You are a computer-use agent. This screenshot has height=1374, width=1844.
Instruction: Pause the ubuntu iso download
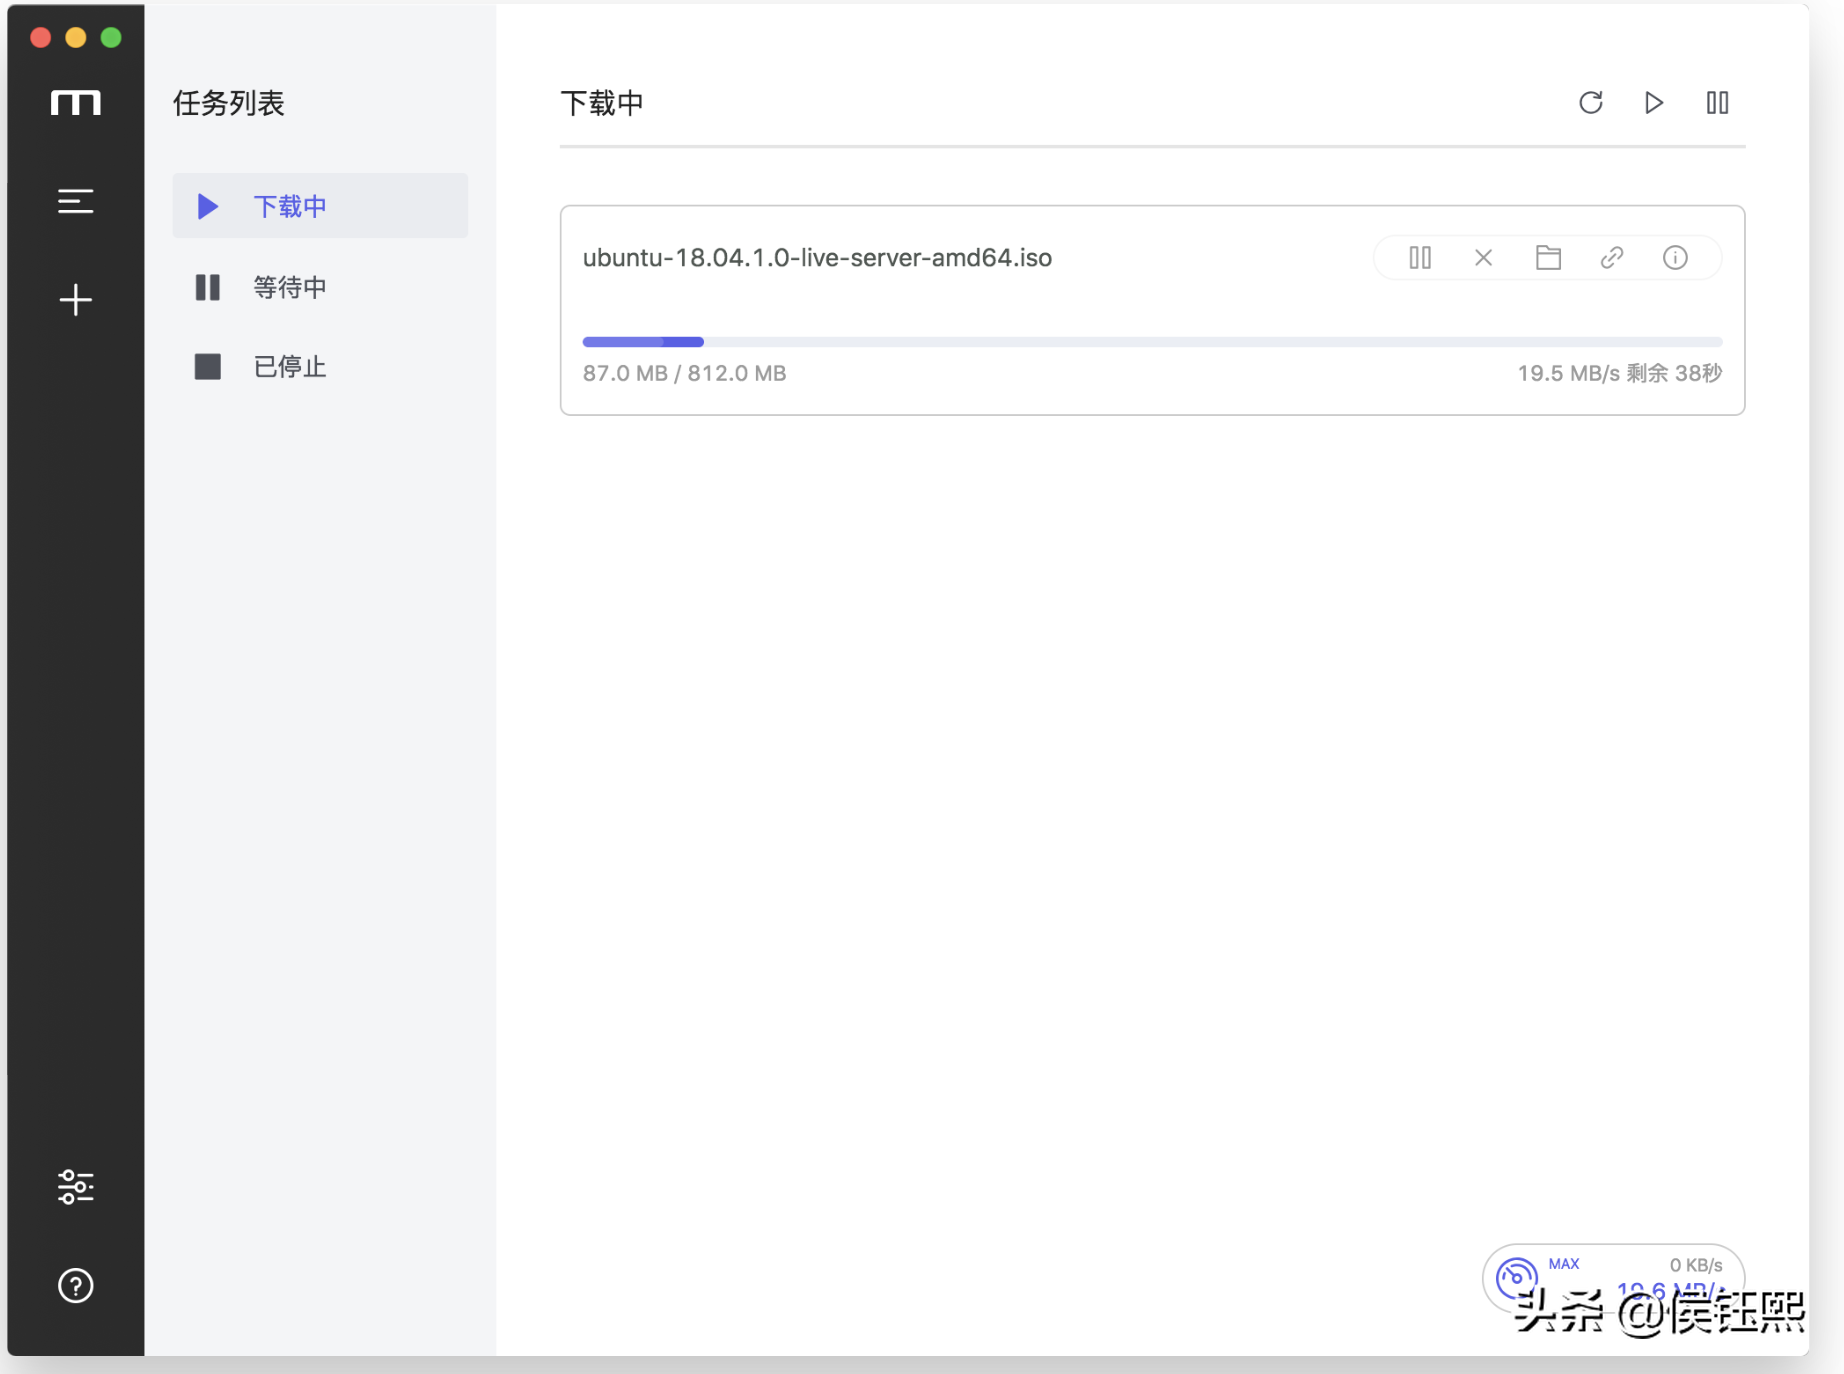[x=1420, y=258]
